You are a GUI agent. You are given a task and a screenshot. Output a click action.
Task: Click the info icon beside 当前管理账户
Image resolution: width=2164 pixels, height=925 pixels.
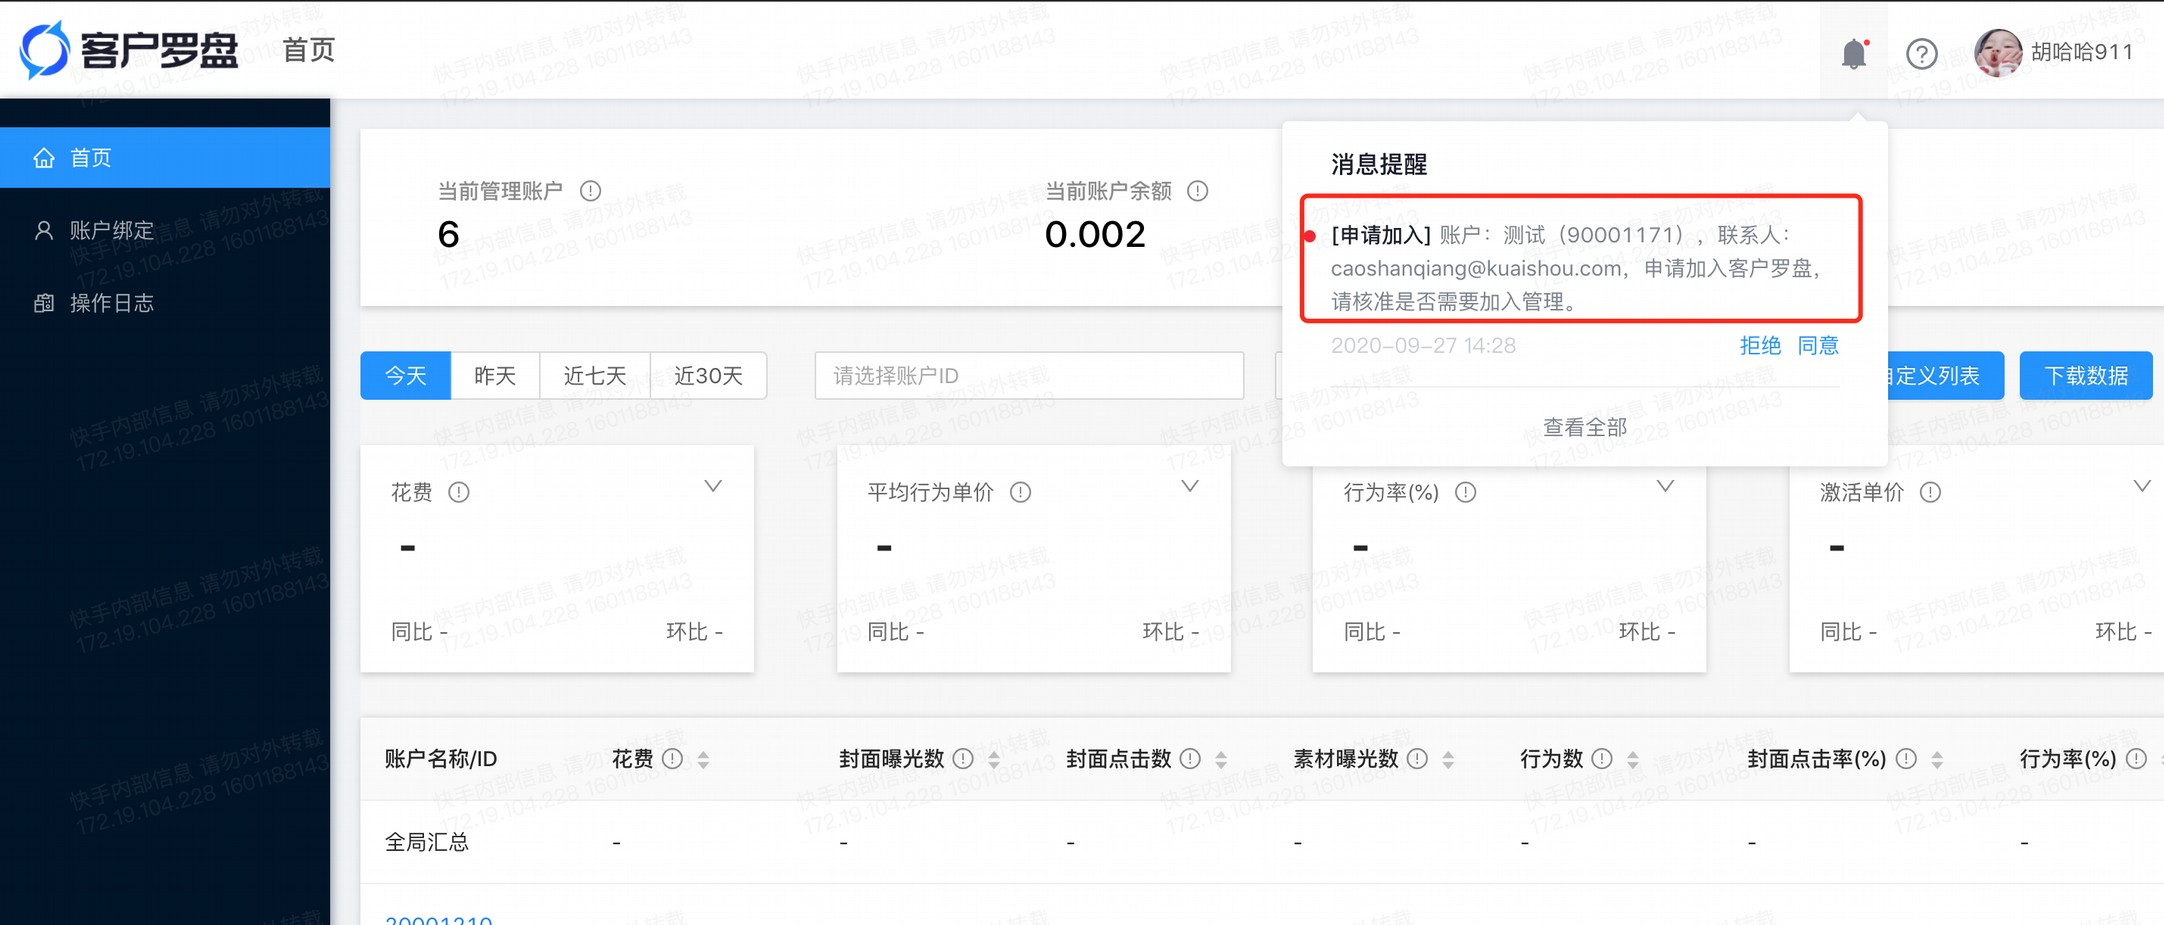coord(591,190)
